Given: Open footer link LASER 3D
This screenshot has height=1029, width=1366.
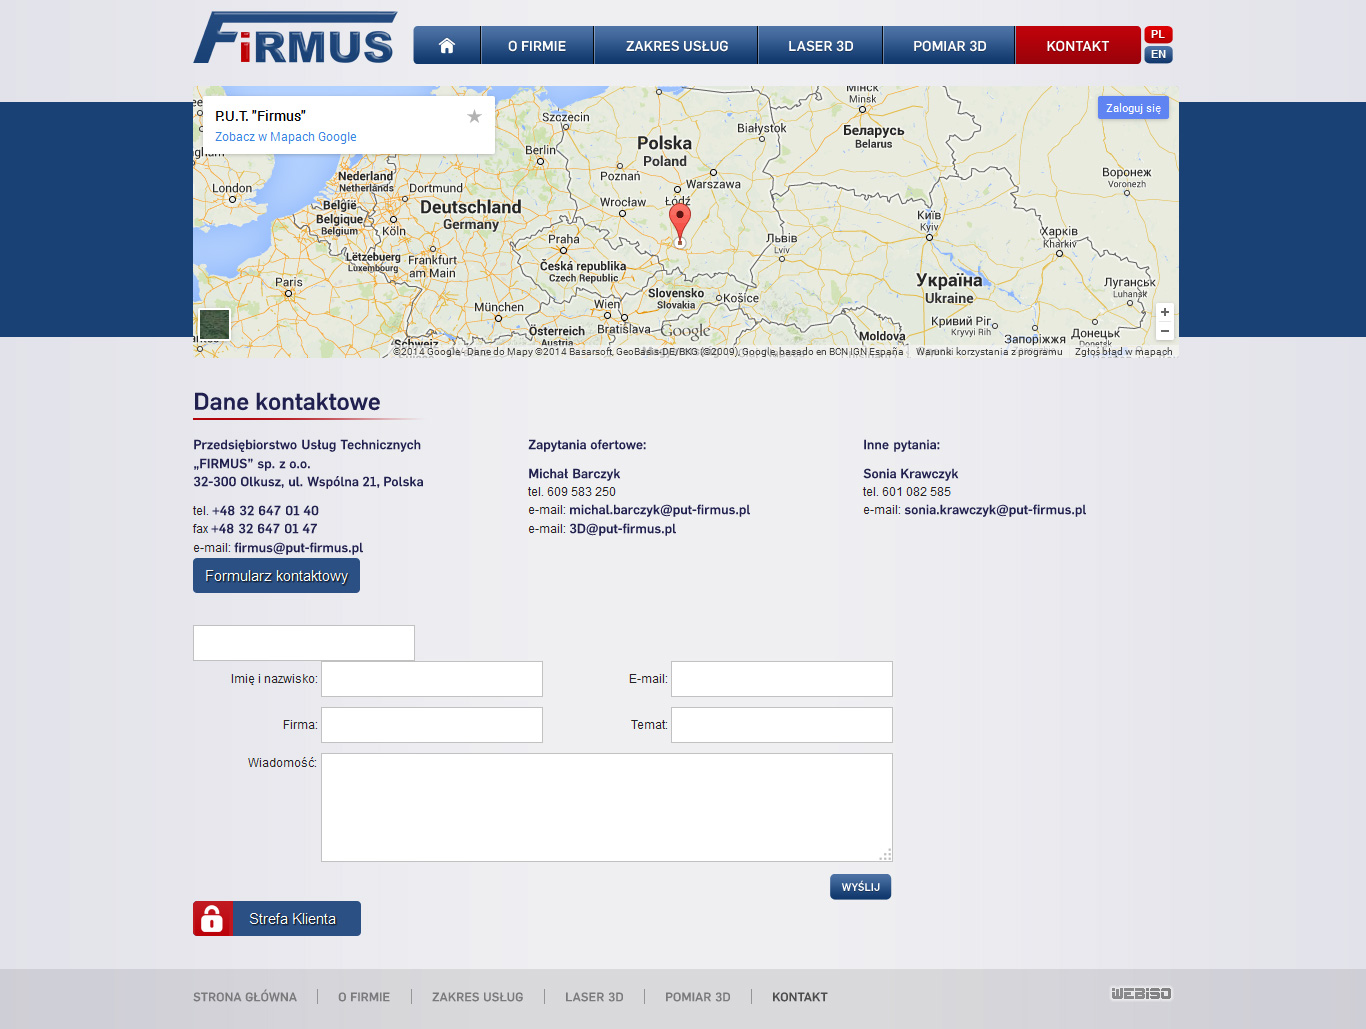Looking at the screenshot, I should point(594,997).
